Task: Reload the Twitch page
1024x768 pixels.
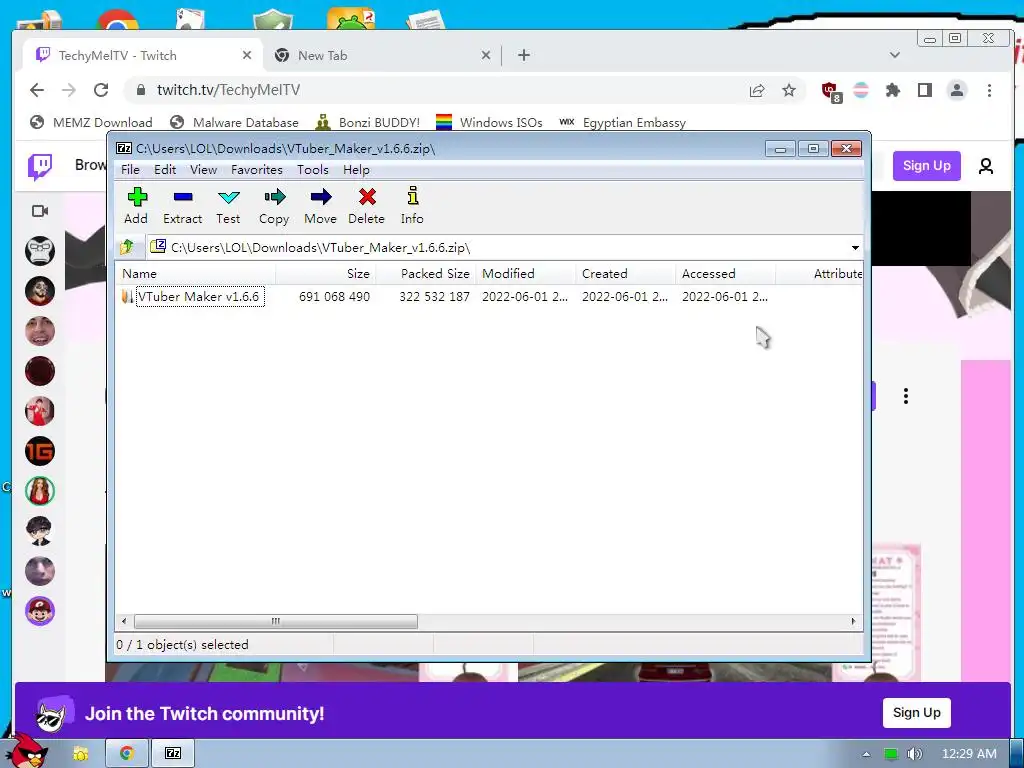Action: pos(101,90)
